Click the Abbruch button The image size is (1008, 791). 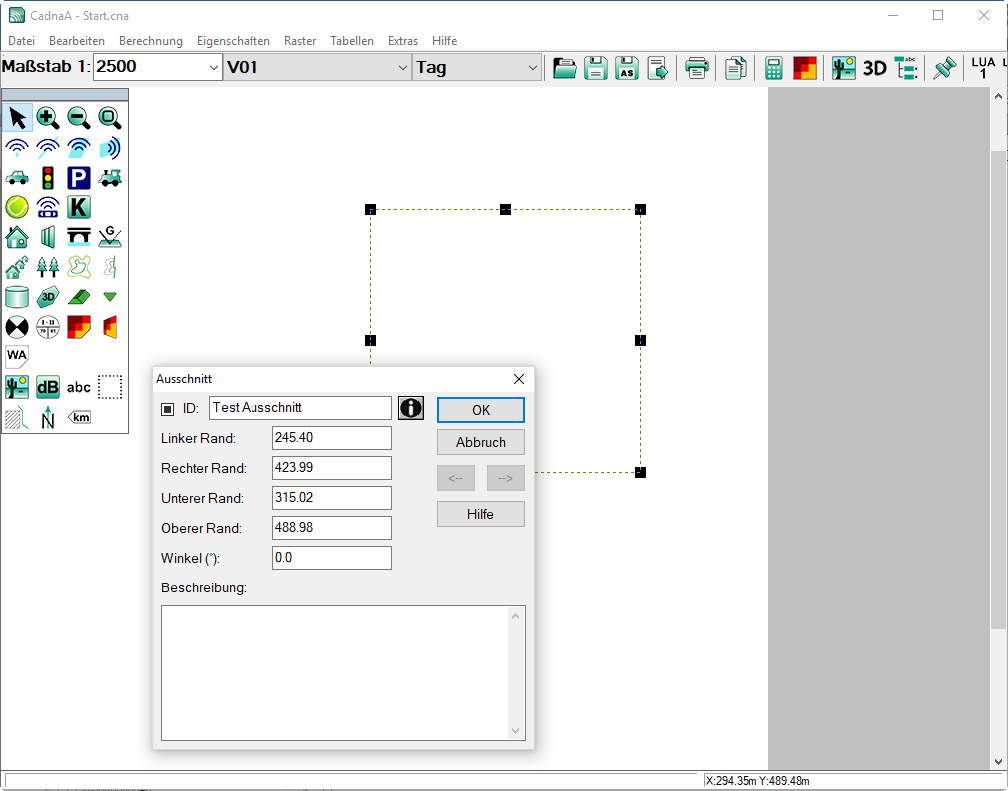pyautogui.click(x=481, y=442)
